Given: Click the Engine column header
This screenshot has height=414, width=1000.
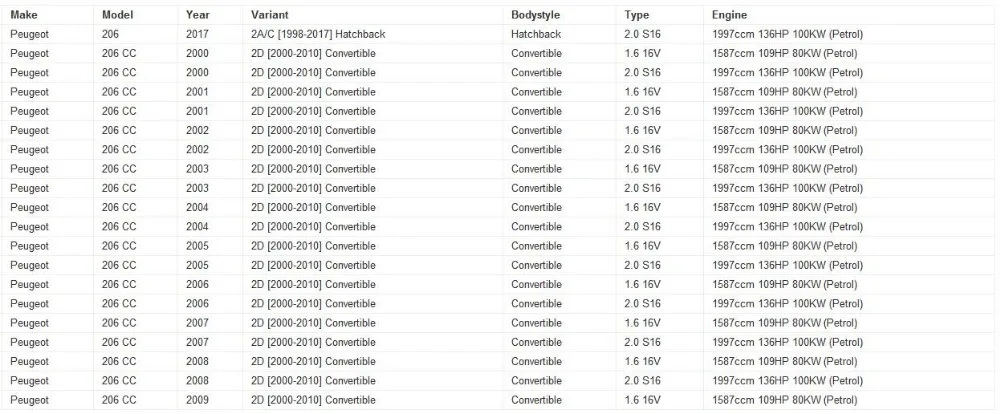Looking at the screenshot, I should pos(729,15).
